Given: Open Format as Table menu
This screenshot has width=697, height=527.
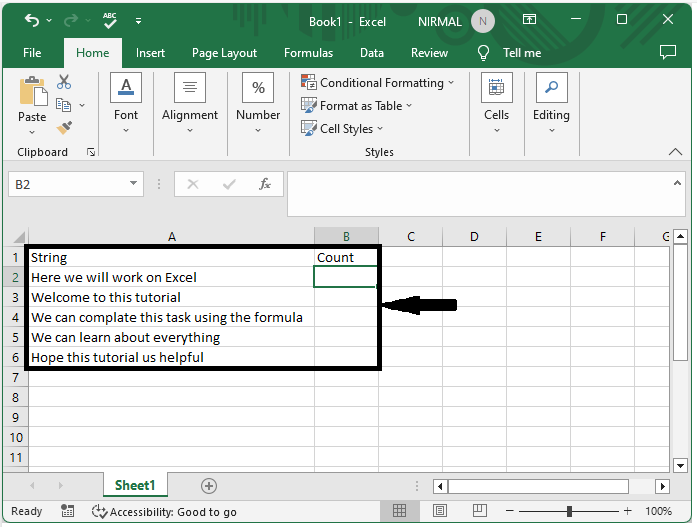Looking at the screenshot, I should pyautogui.click(x=357, y=106).
